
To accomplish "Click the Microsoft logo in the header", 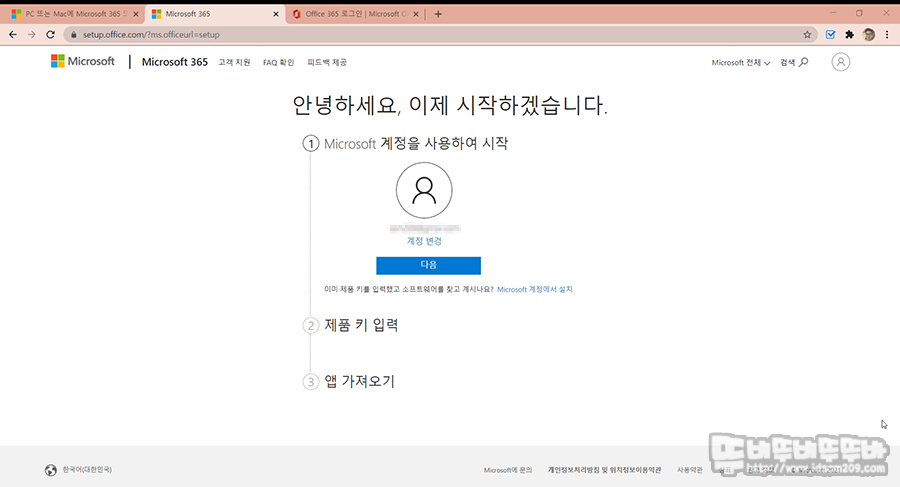I will [83, 61].
